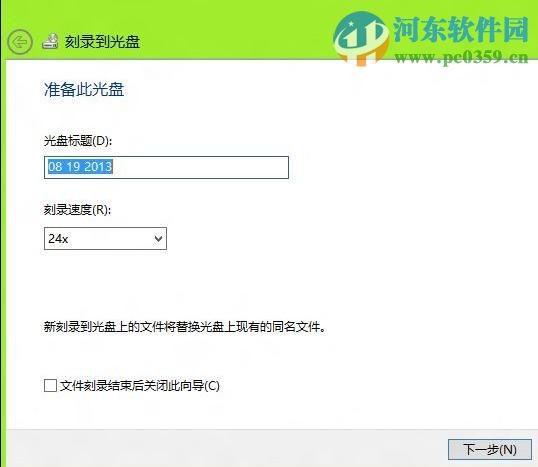Click the empty area right of 08 19 2013
This screenshot has width=538, height=467.
[x=201, y=167]
